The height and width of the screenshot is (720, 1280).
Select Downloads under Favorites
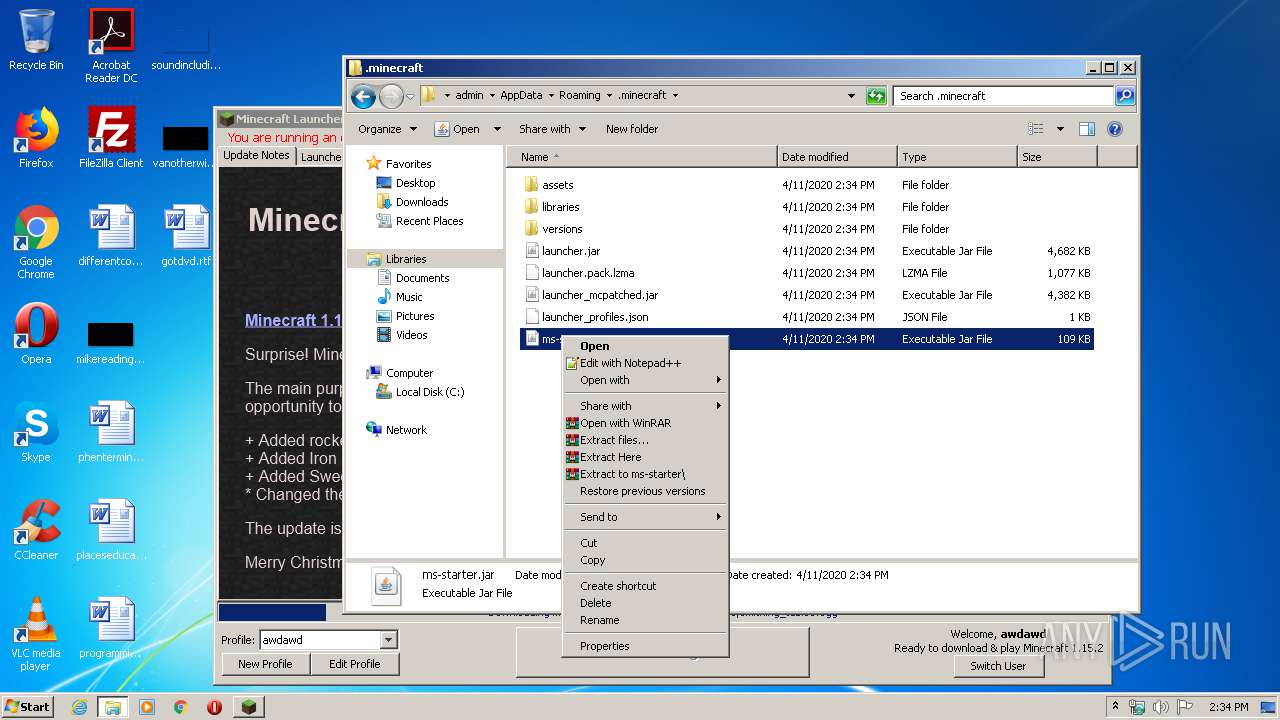tap(421, 202)
